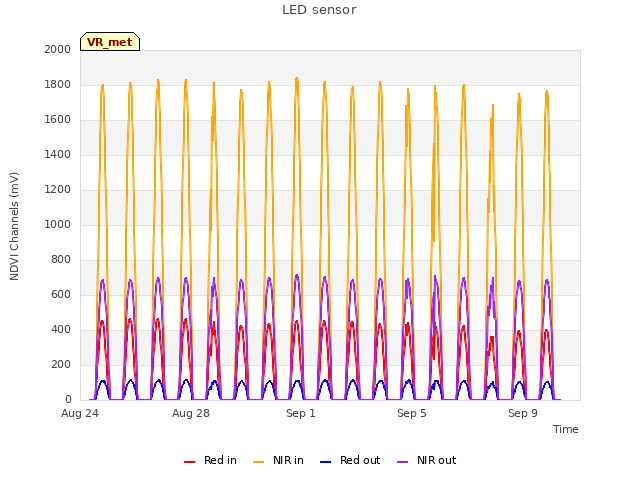Click the 1200 y-axis tick label
The height and width of the screenshot is (480, 640).
point(58,189)
